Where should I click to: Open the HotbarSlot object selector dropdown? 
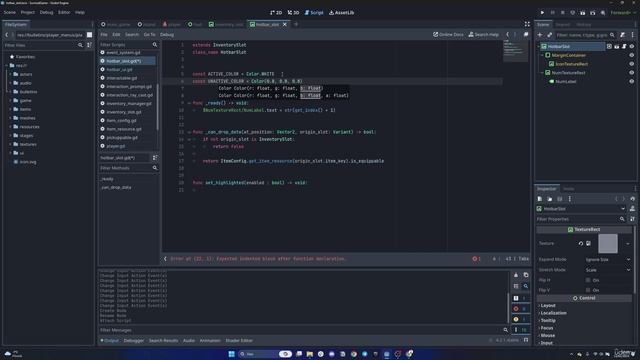click(x=581, y=209)
